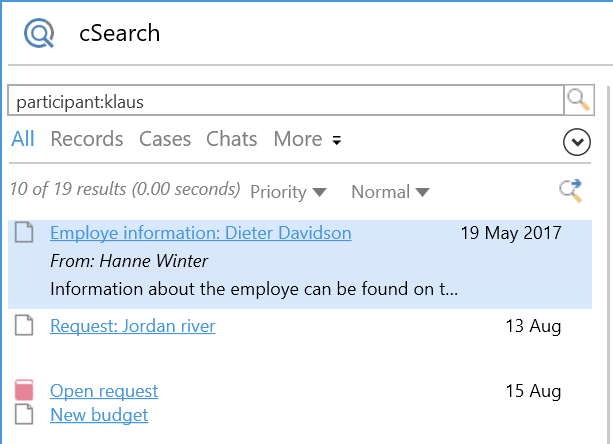The height and width of the screenshot is (444, 613).
Task: Expand the circled chevron options button
Action: 577,143
